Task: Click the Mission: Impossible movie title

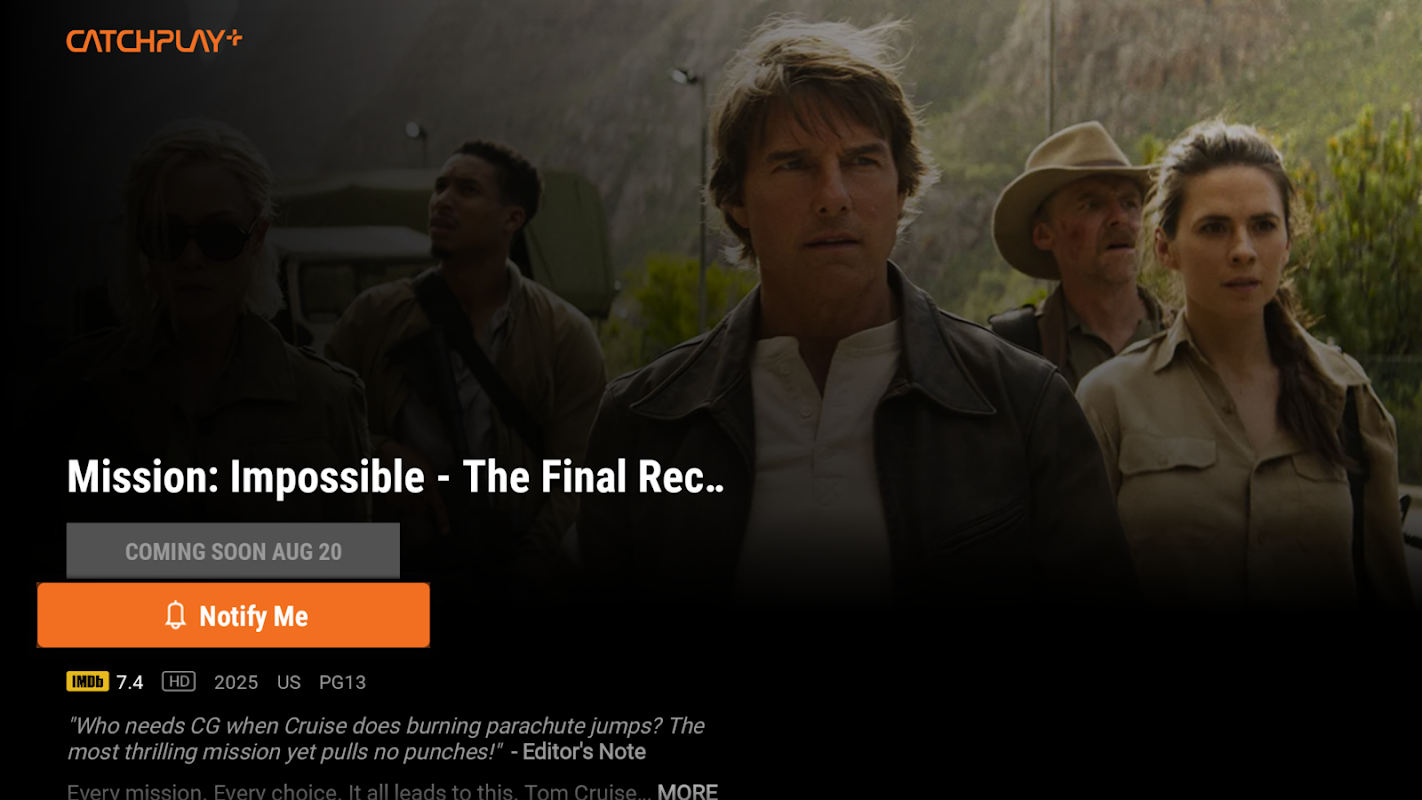Action: [x=395, y=477]
